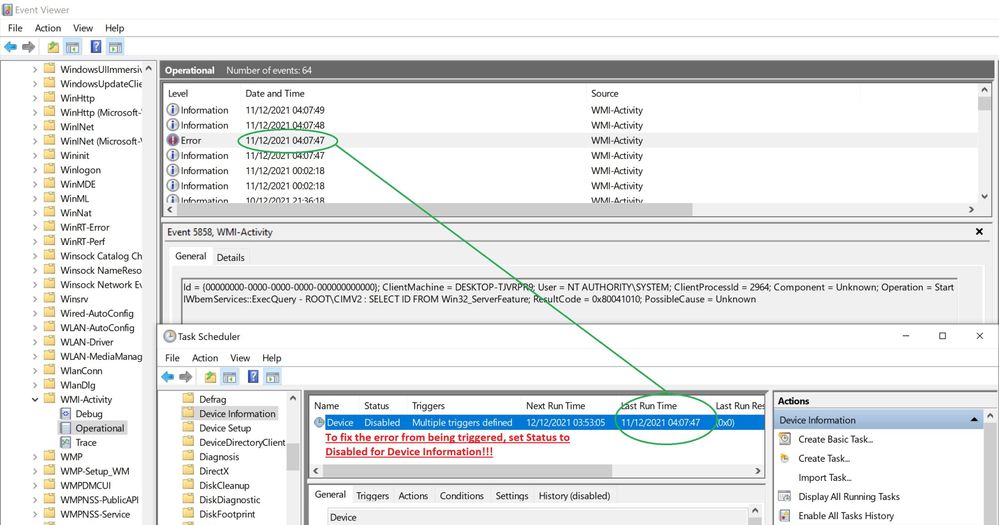Click the console tree icon in Task Scheduler toolbar
Image resolution: width=999 pixels, height=525 pixels.
click(229, 377)
